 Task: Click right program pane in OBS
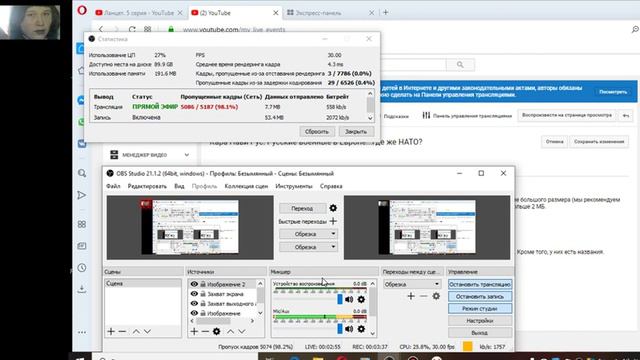[427, 227]
